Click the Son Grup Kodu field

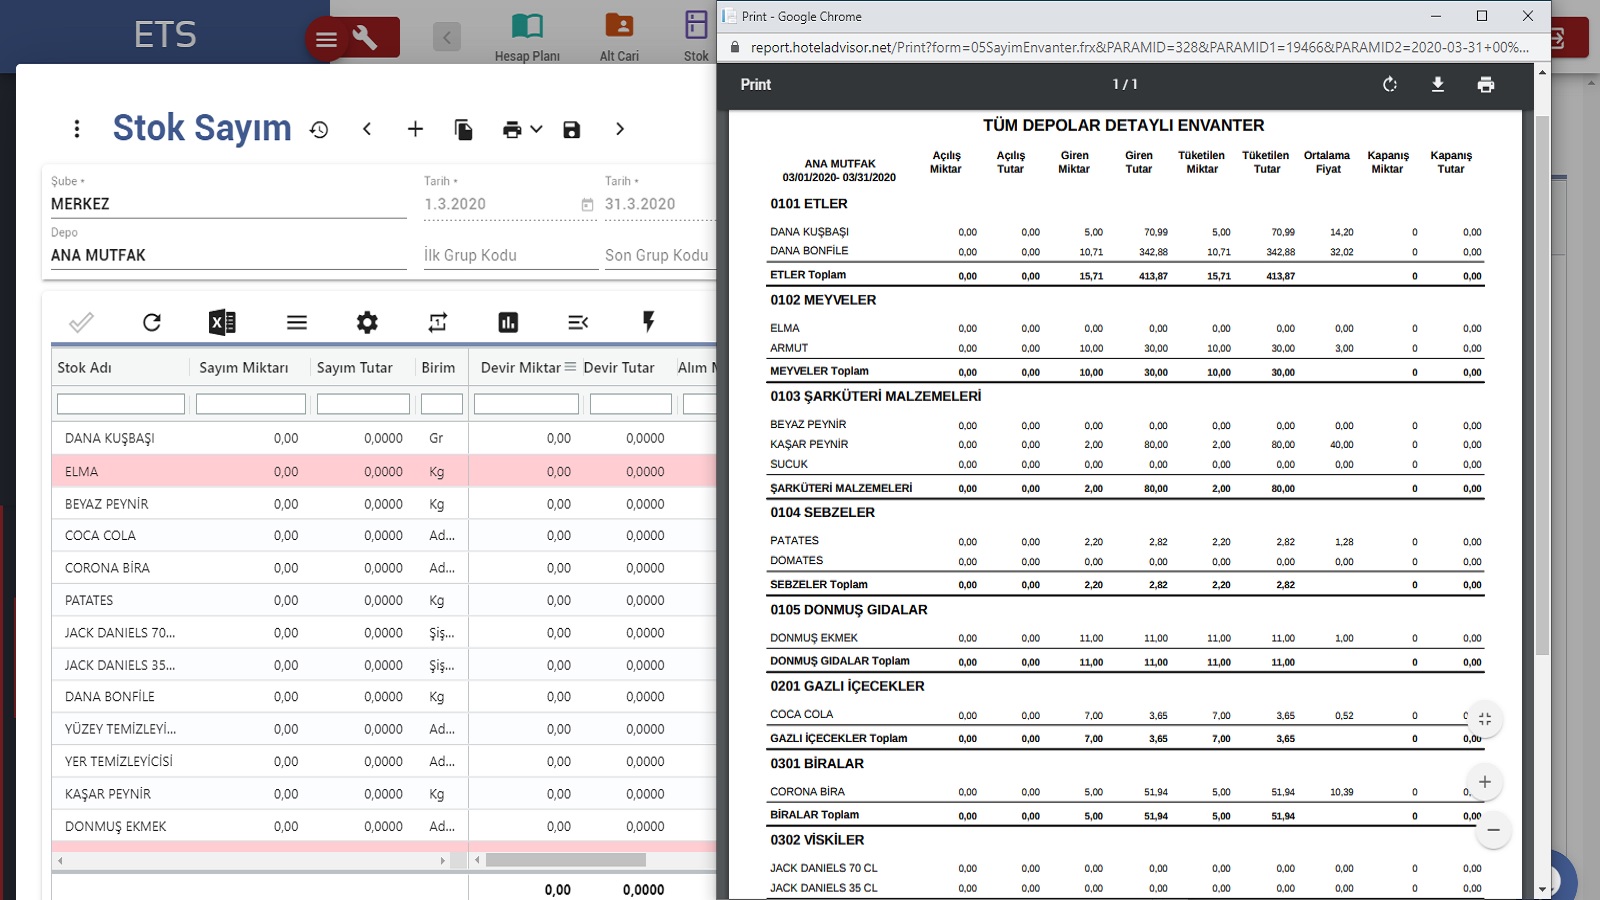coord(658,255)
